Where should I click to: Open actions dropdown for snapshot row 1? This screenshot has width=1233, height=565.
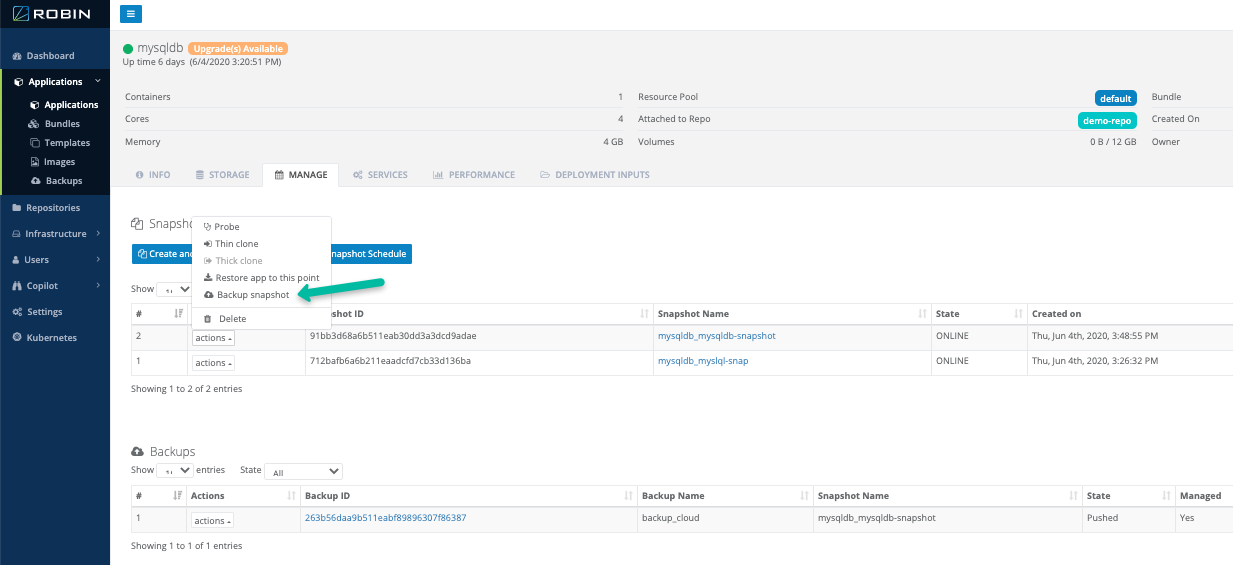(213, 363)
